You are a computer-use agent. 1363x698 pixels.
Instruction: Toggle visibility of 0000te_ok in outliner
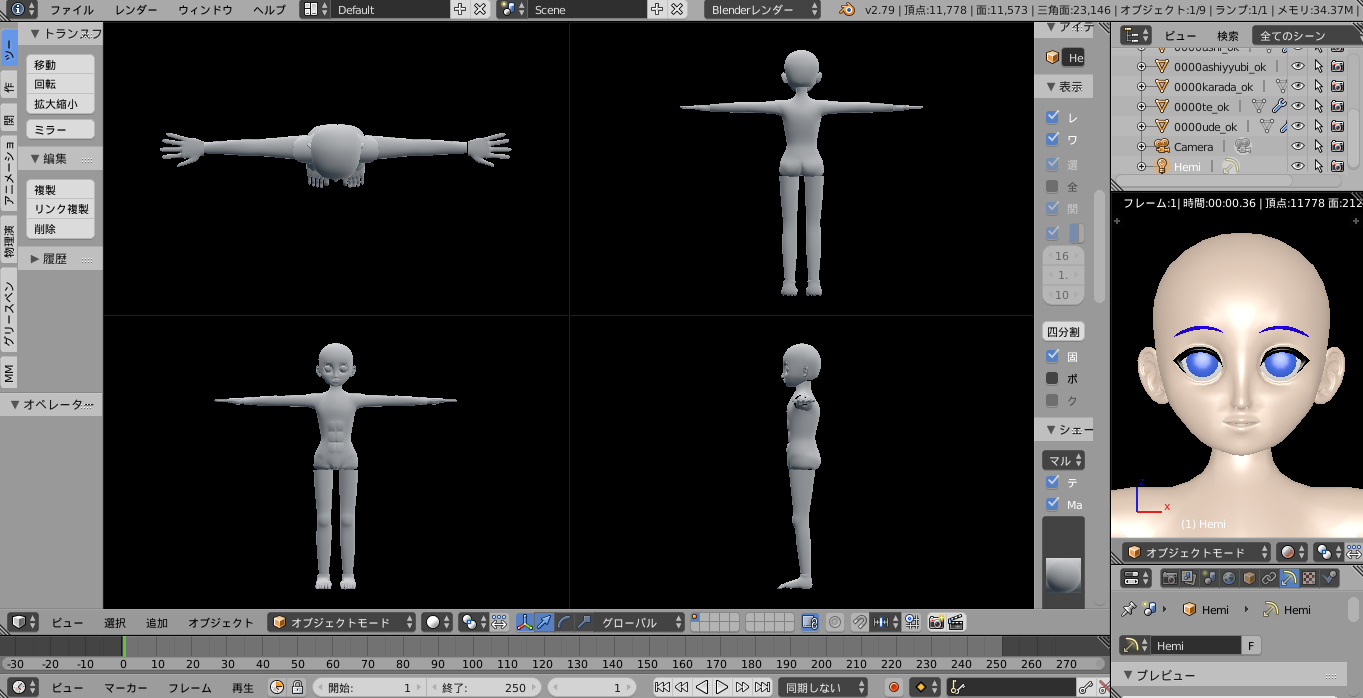coord(1298,106)
